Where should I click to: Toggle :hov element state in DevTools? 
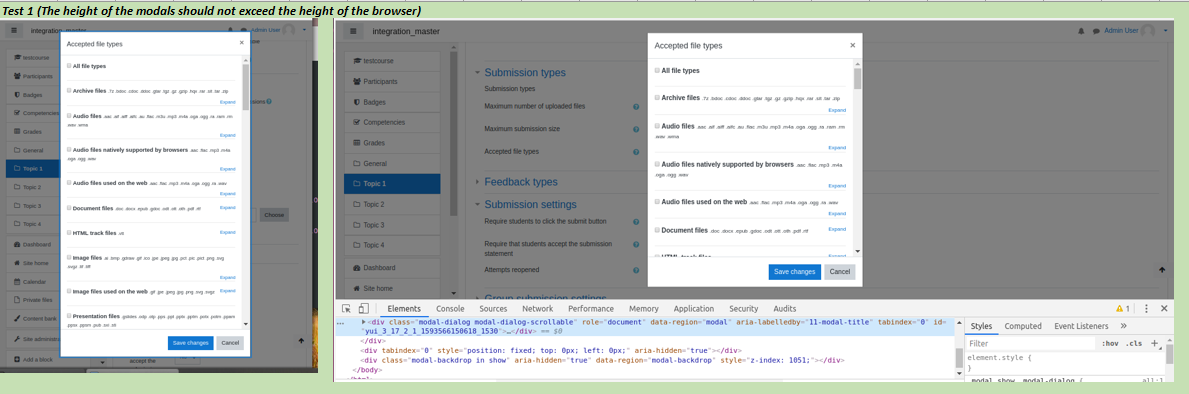pyautogui.click(x=1109, y=343)
